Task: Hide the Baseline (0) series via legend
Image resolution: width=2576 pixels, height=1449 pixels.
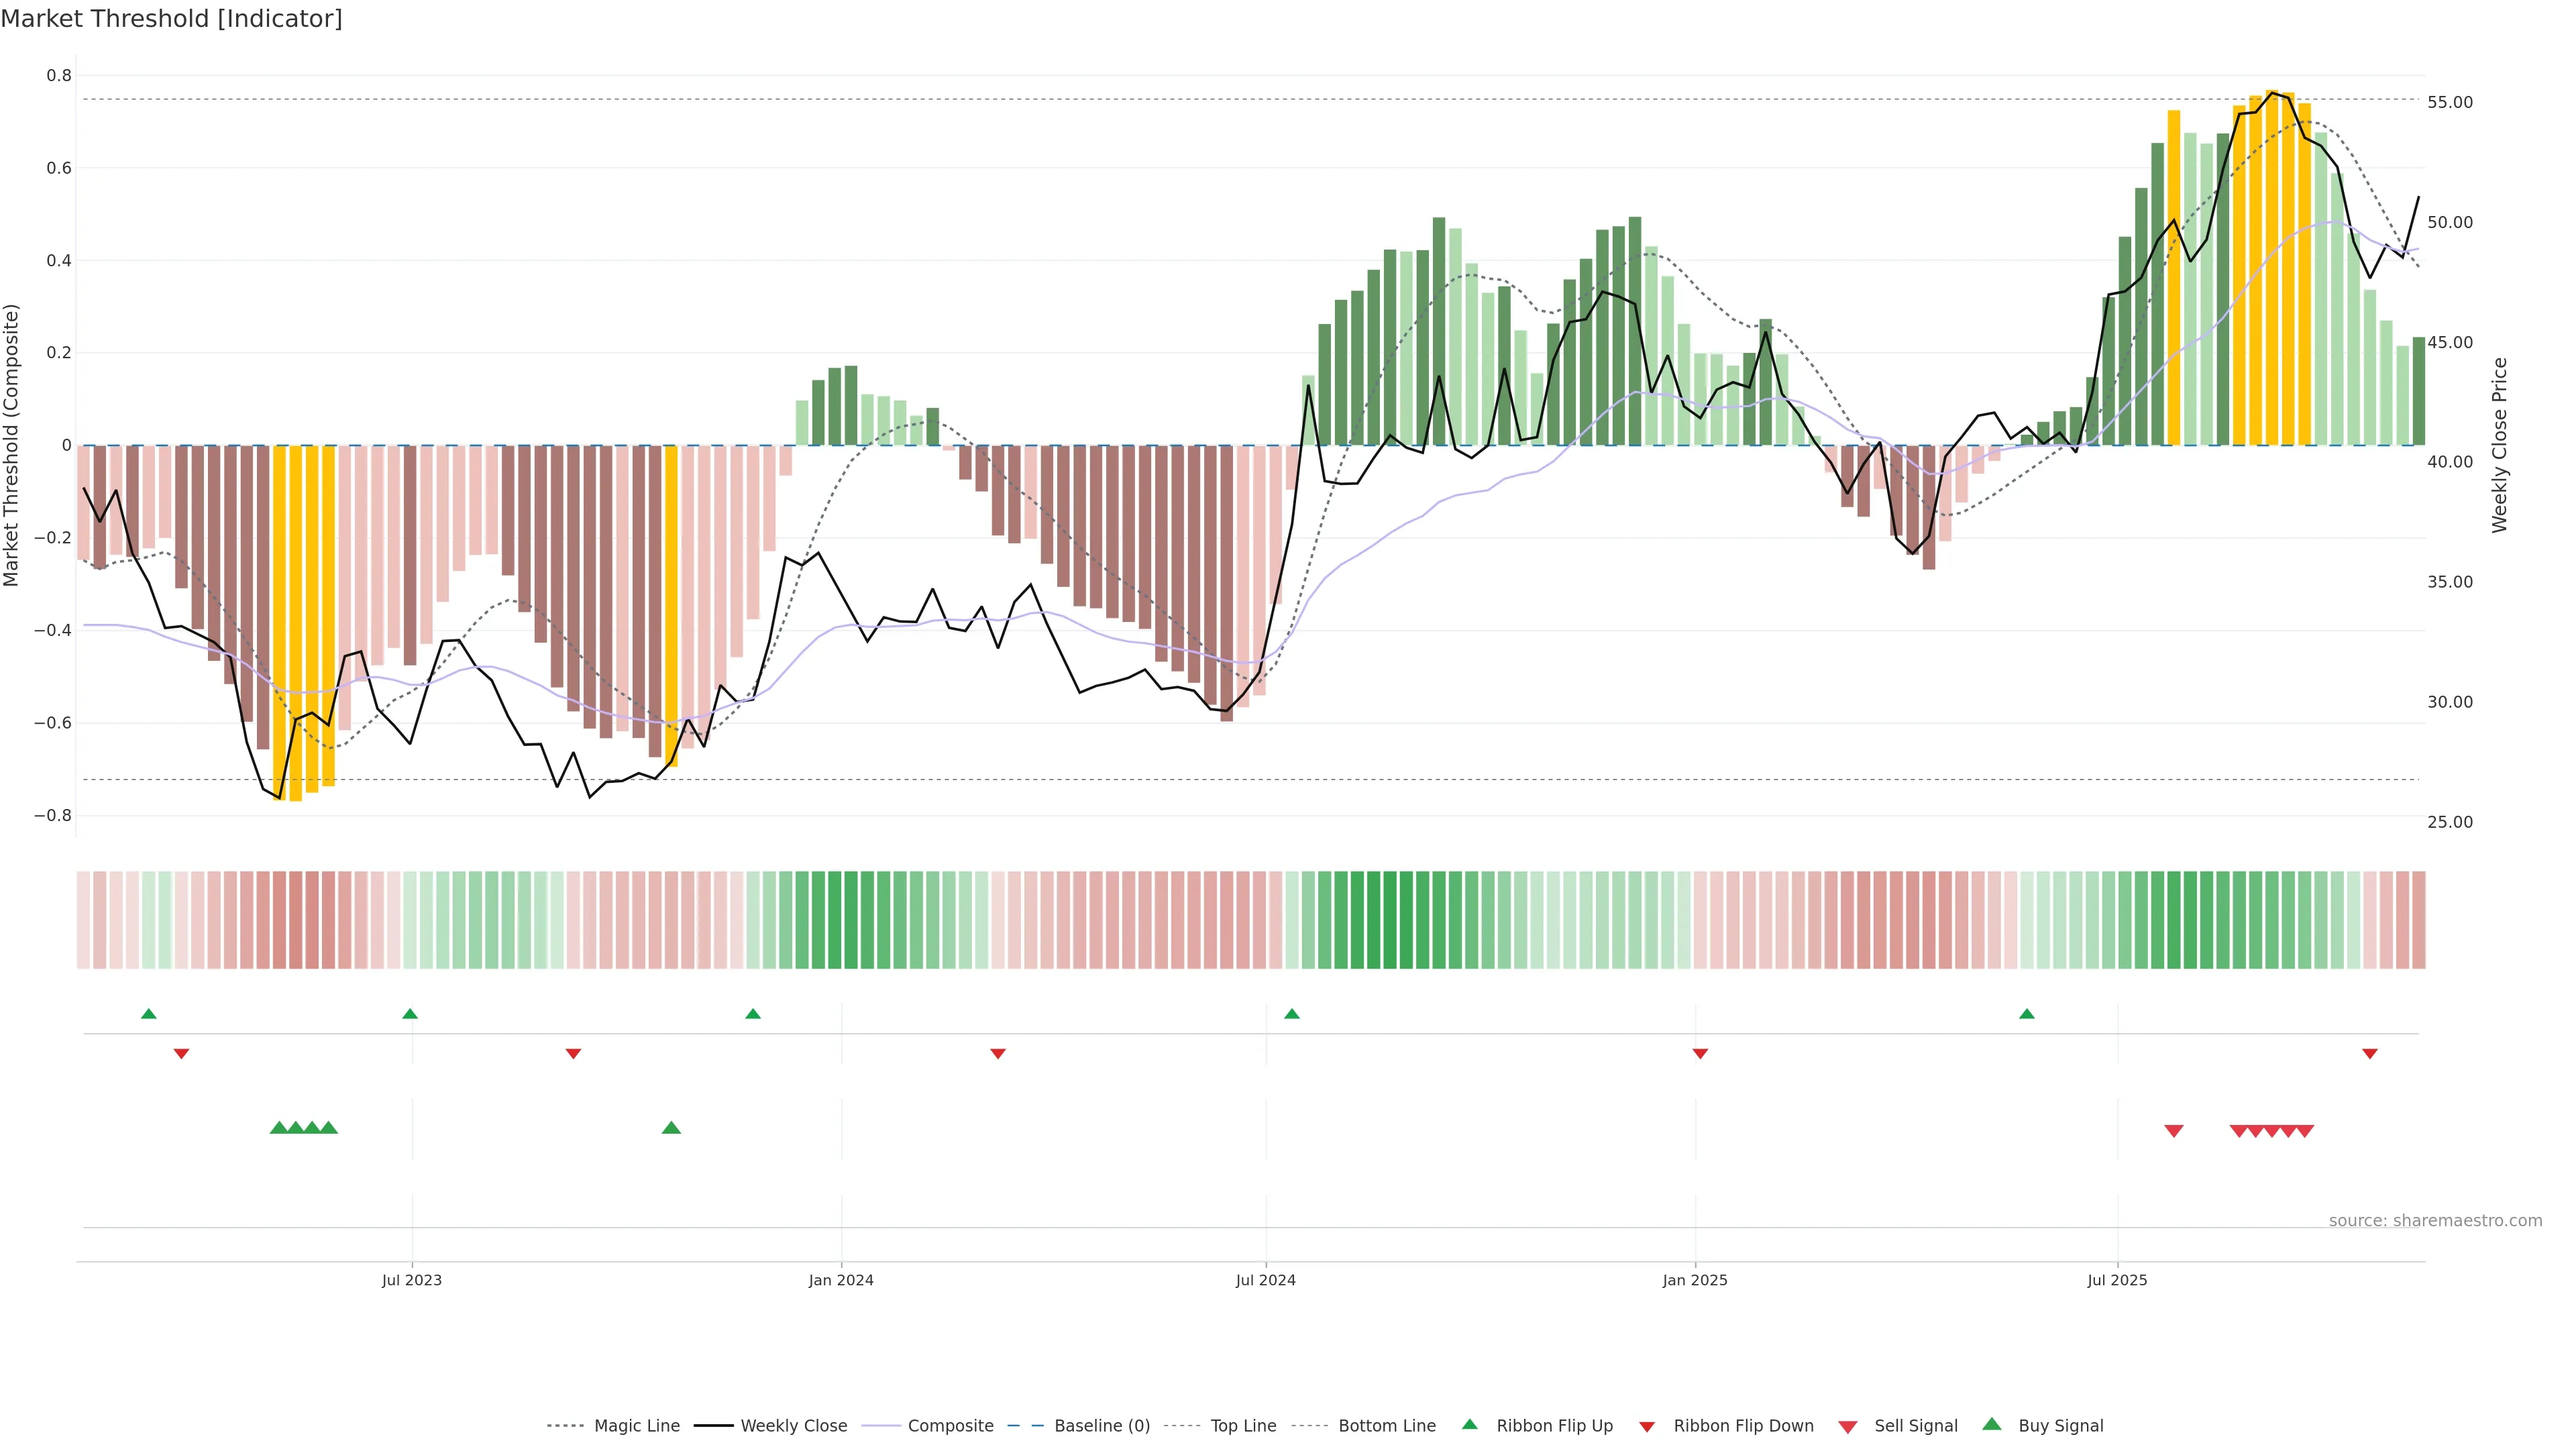Action: coord(1101,1426)
